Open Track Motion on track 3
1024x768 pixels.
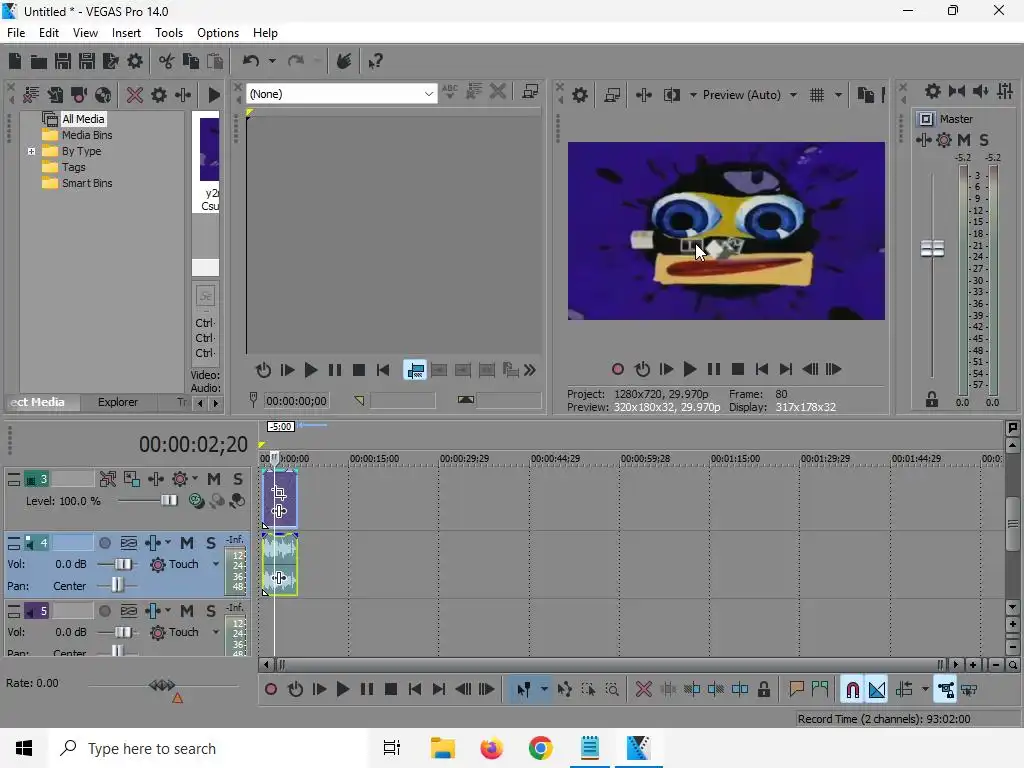click(132, 479)
